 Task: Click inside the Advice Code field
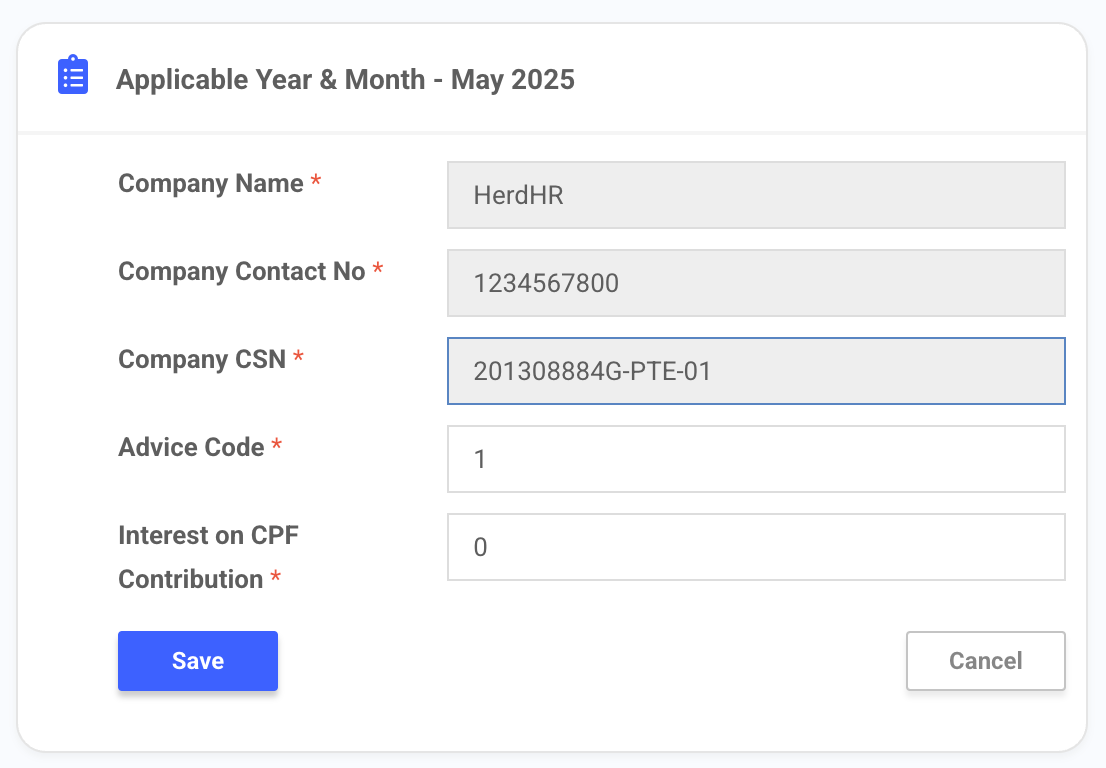click(755, 459)
